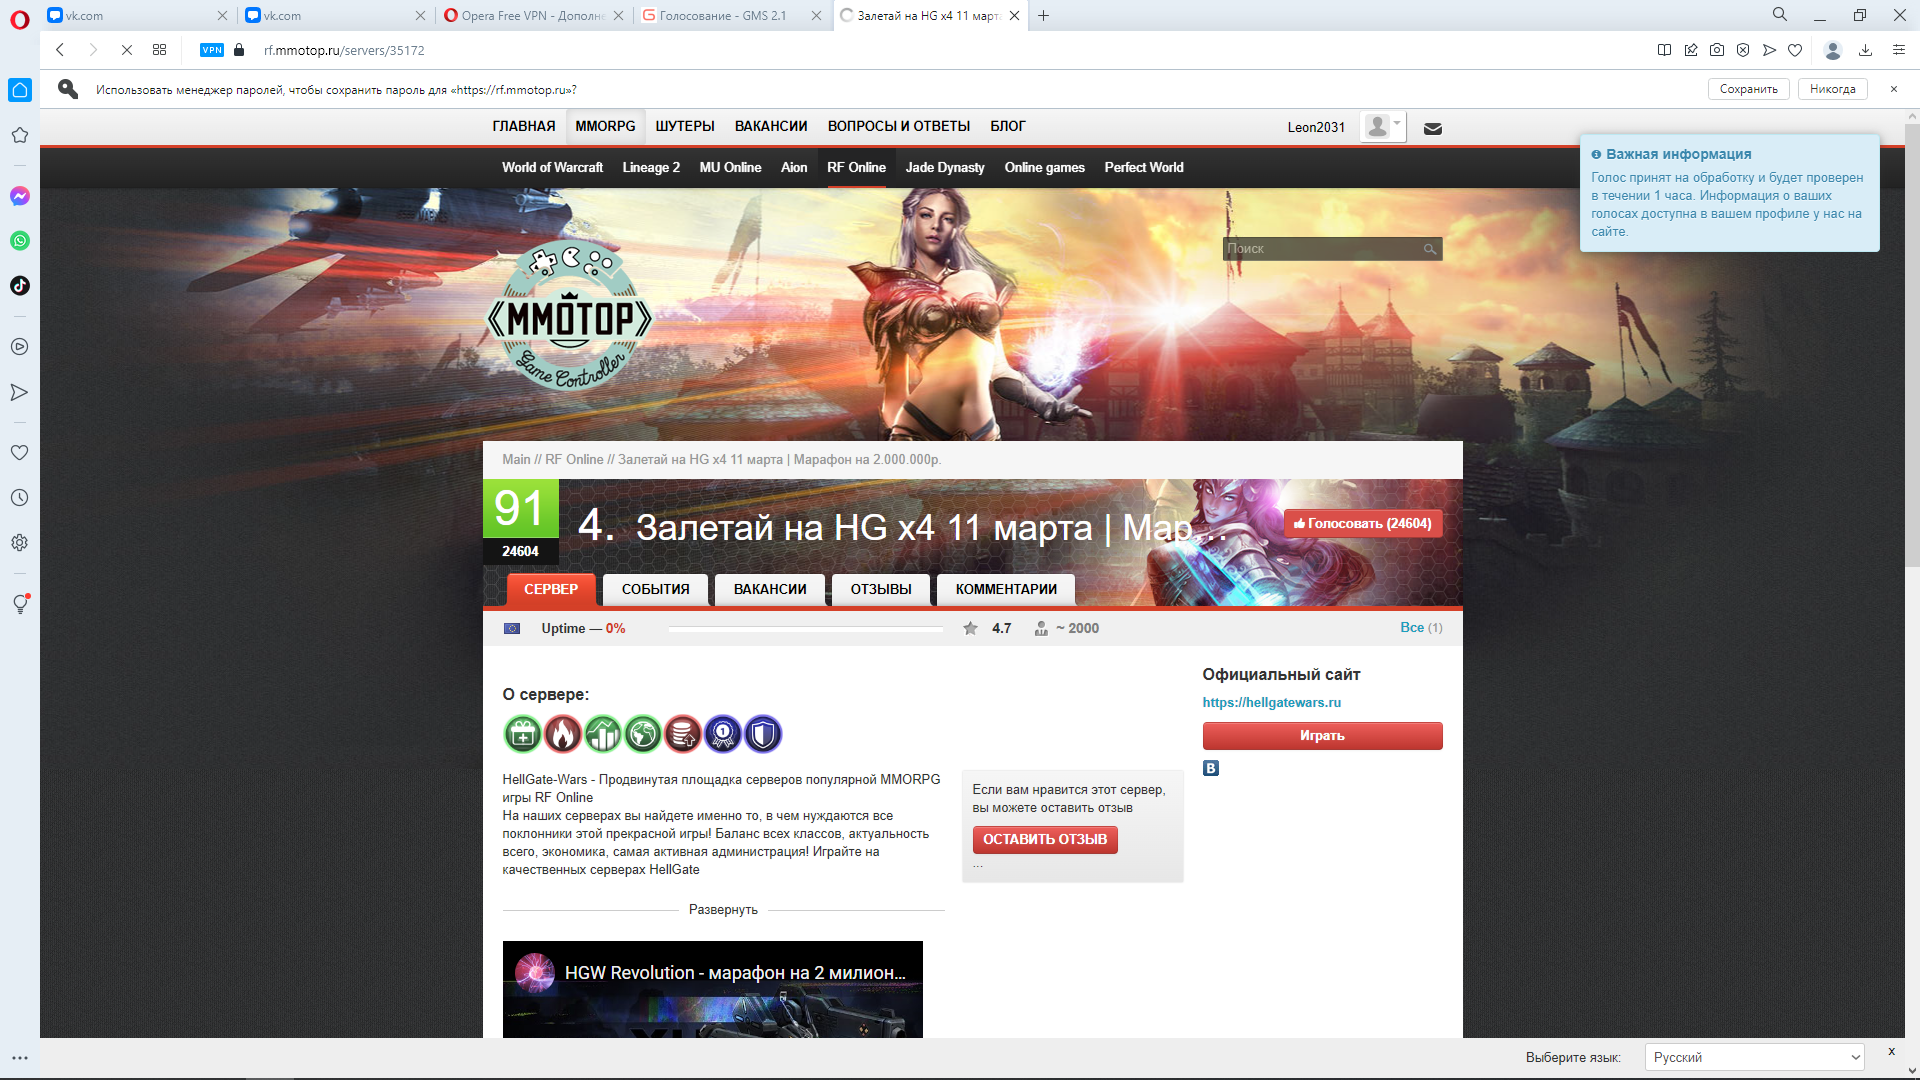Select the flame server badge
Screen dimensions: 1920x1080
click(562, 735)
